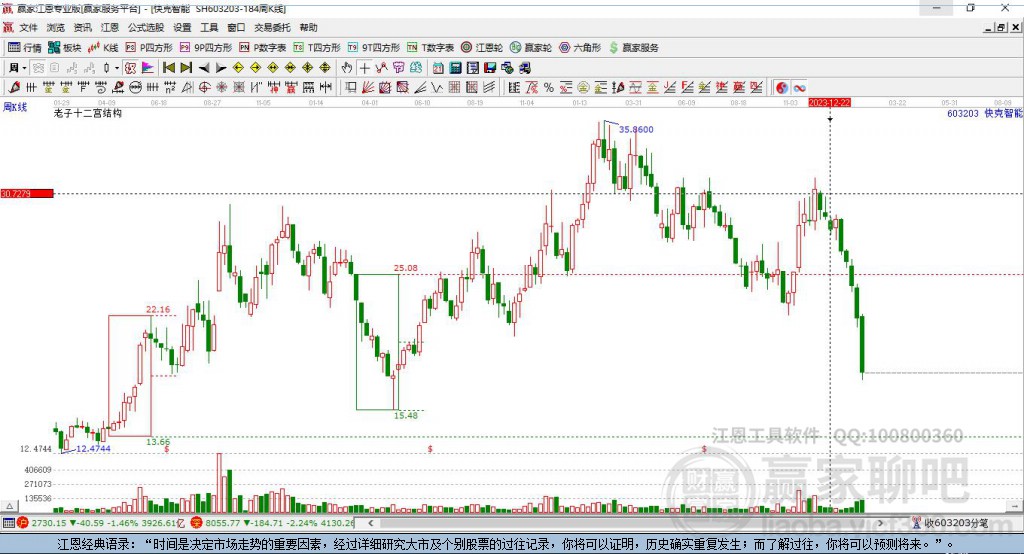Open the T四方形 tool
The width and height of the screenshot is (1024, 554).
[x=317, y=48]
